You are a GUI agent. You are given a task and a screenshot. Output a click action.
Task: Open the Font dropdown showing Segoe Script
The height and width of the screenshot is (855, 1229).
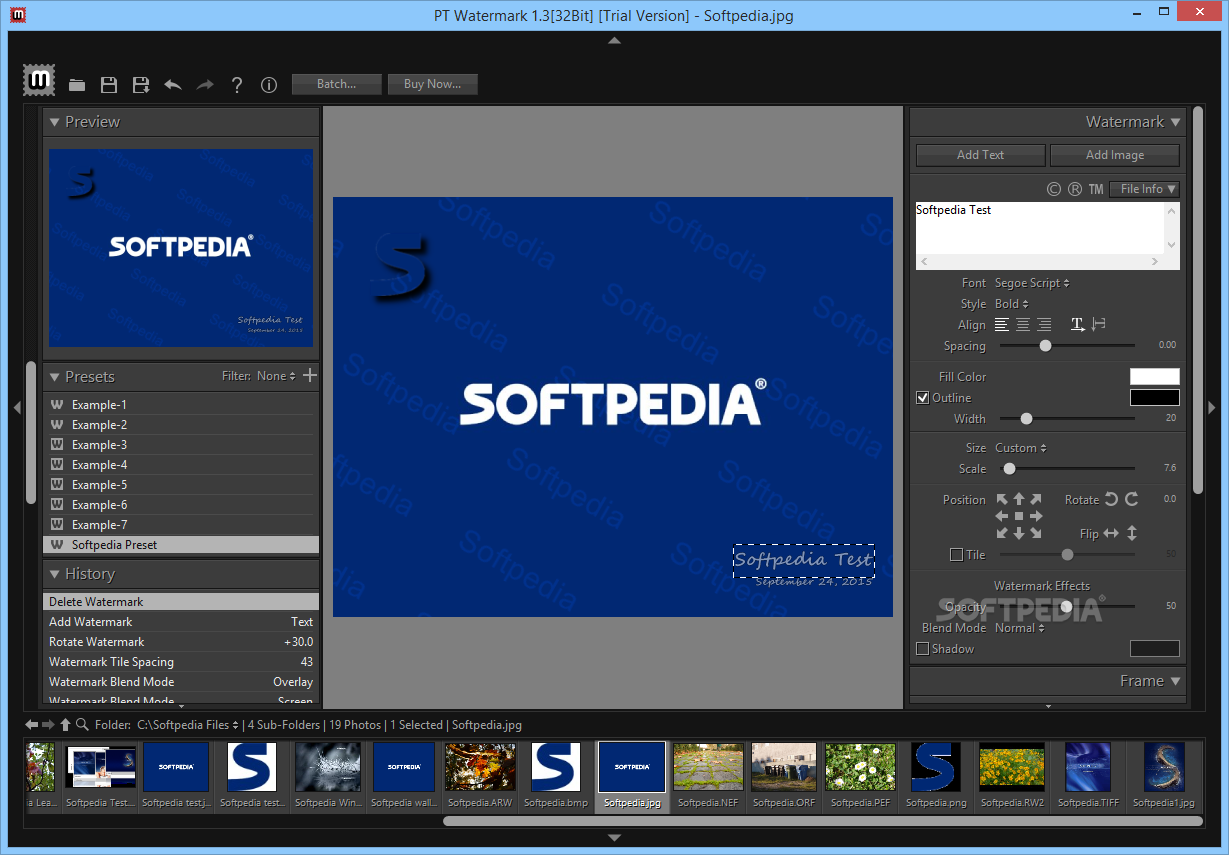click(1032, 283)
